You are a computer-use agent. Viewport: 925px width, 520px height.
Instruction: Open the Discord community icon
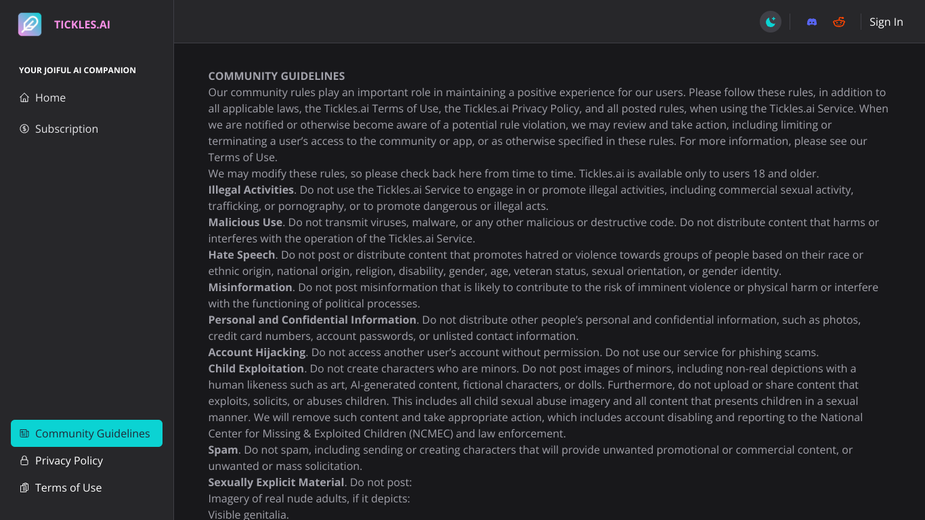pyautogui.click(x=812, y=22)
